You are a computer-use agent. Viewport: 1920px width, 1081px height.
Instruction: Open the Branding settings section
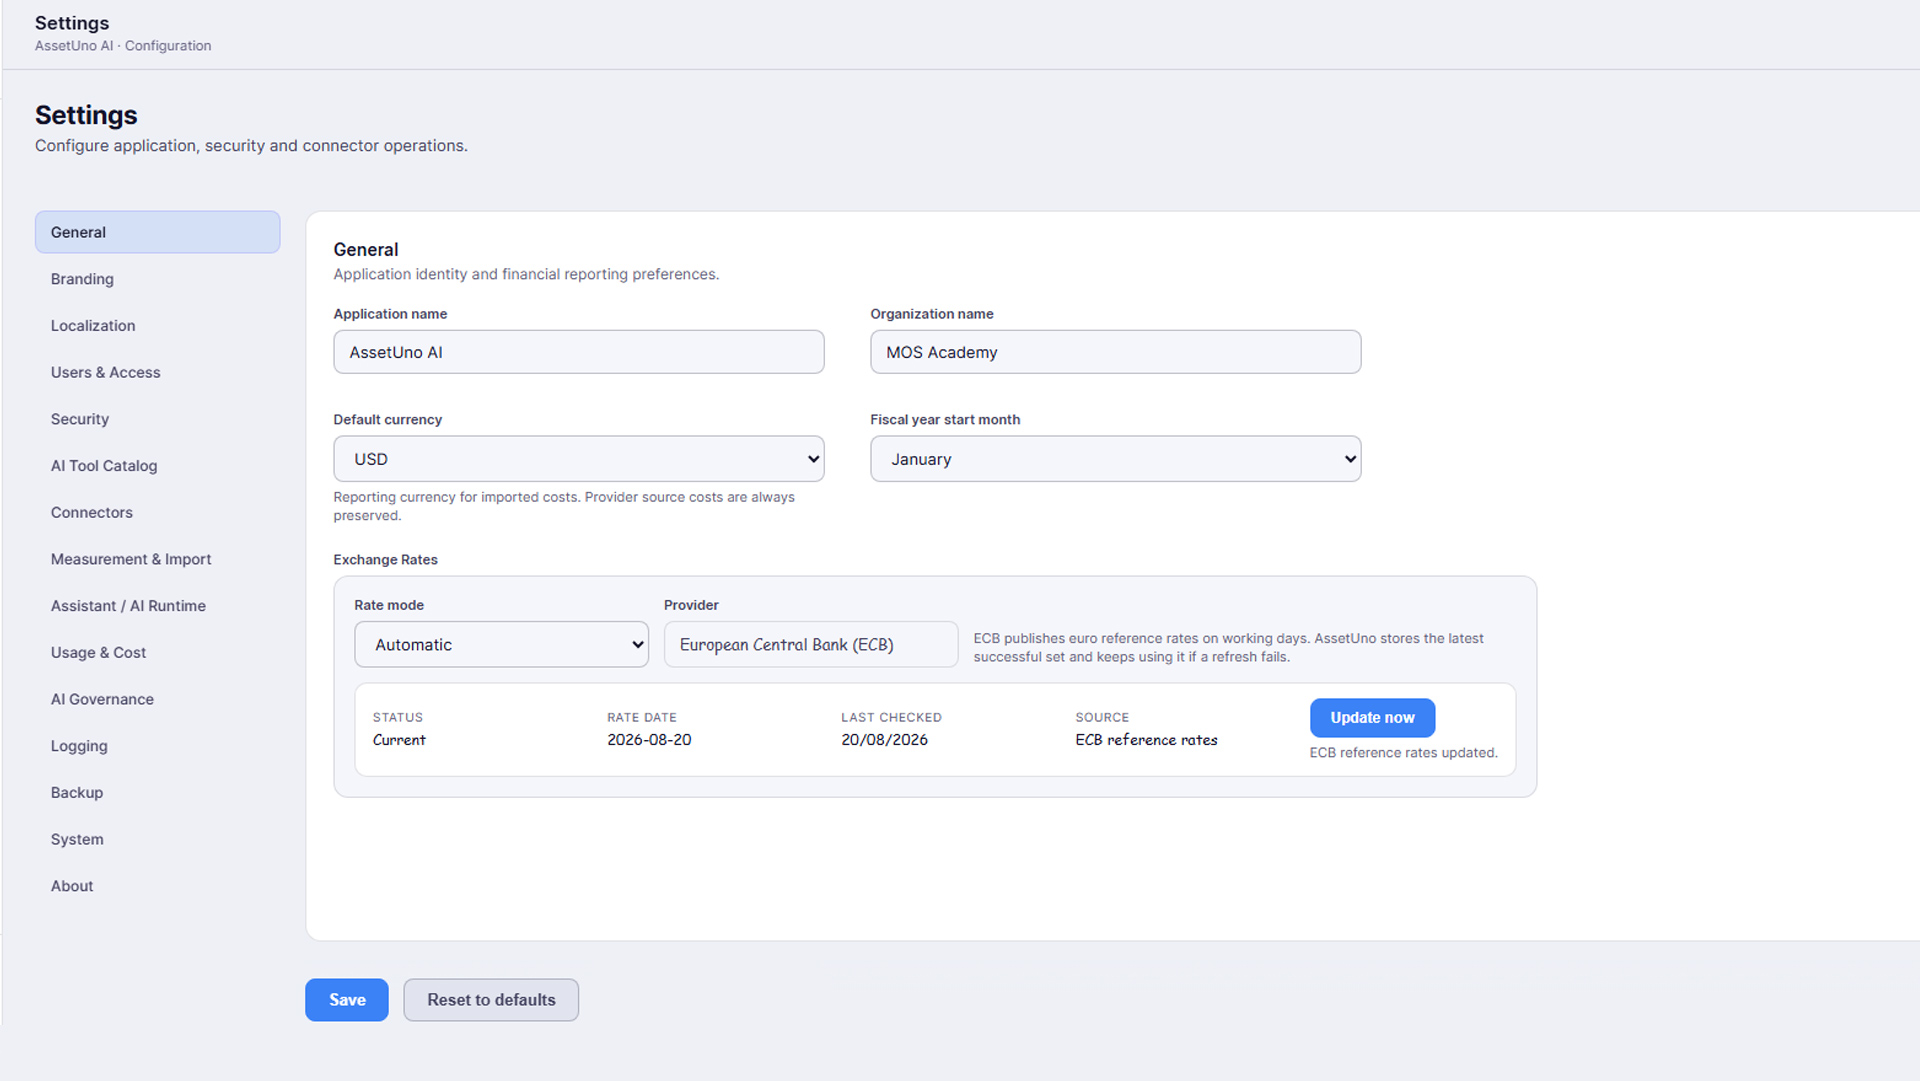157,279
